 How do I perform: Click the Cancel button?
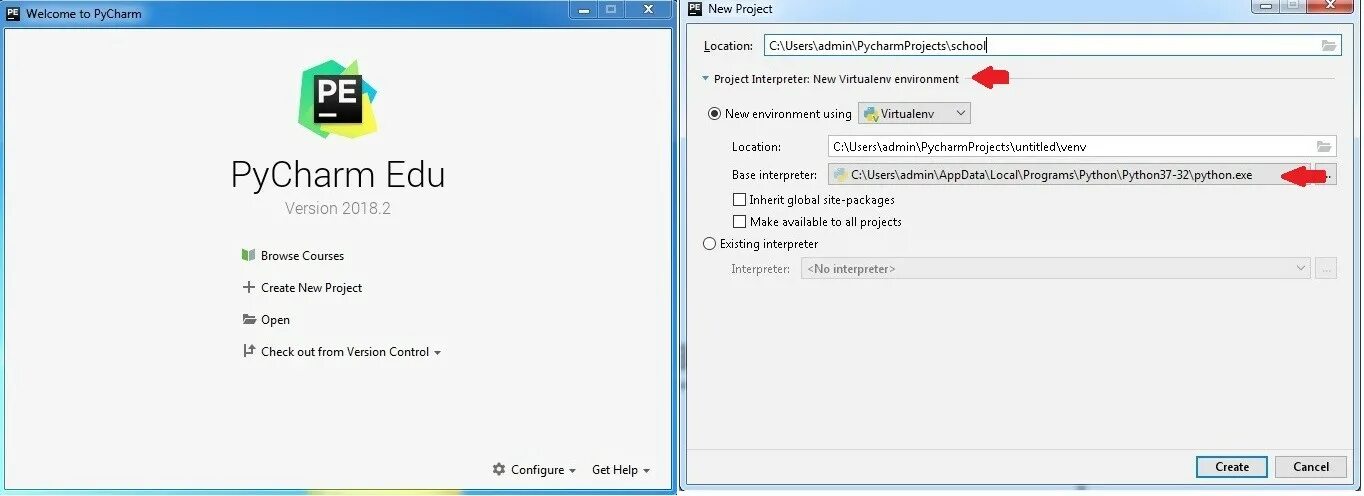[1311, 467]
